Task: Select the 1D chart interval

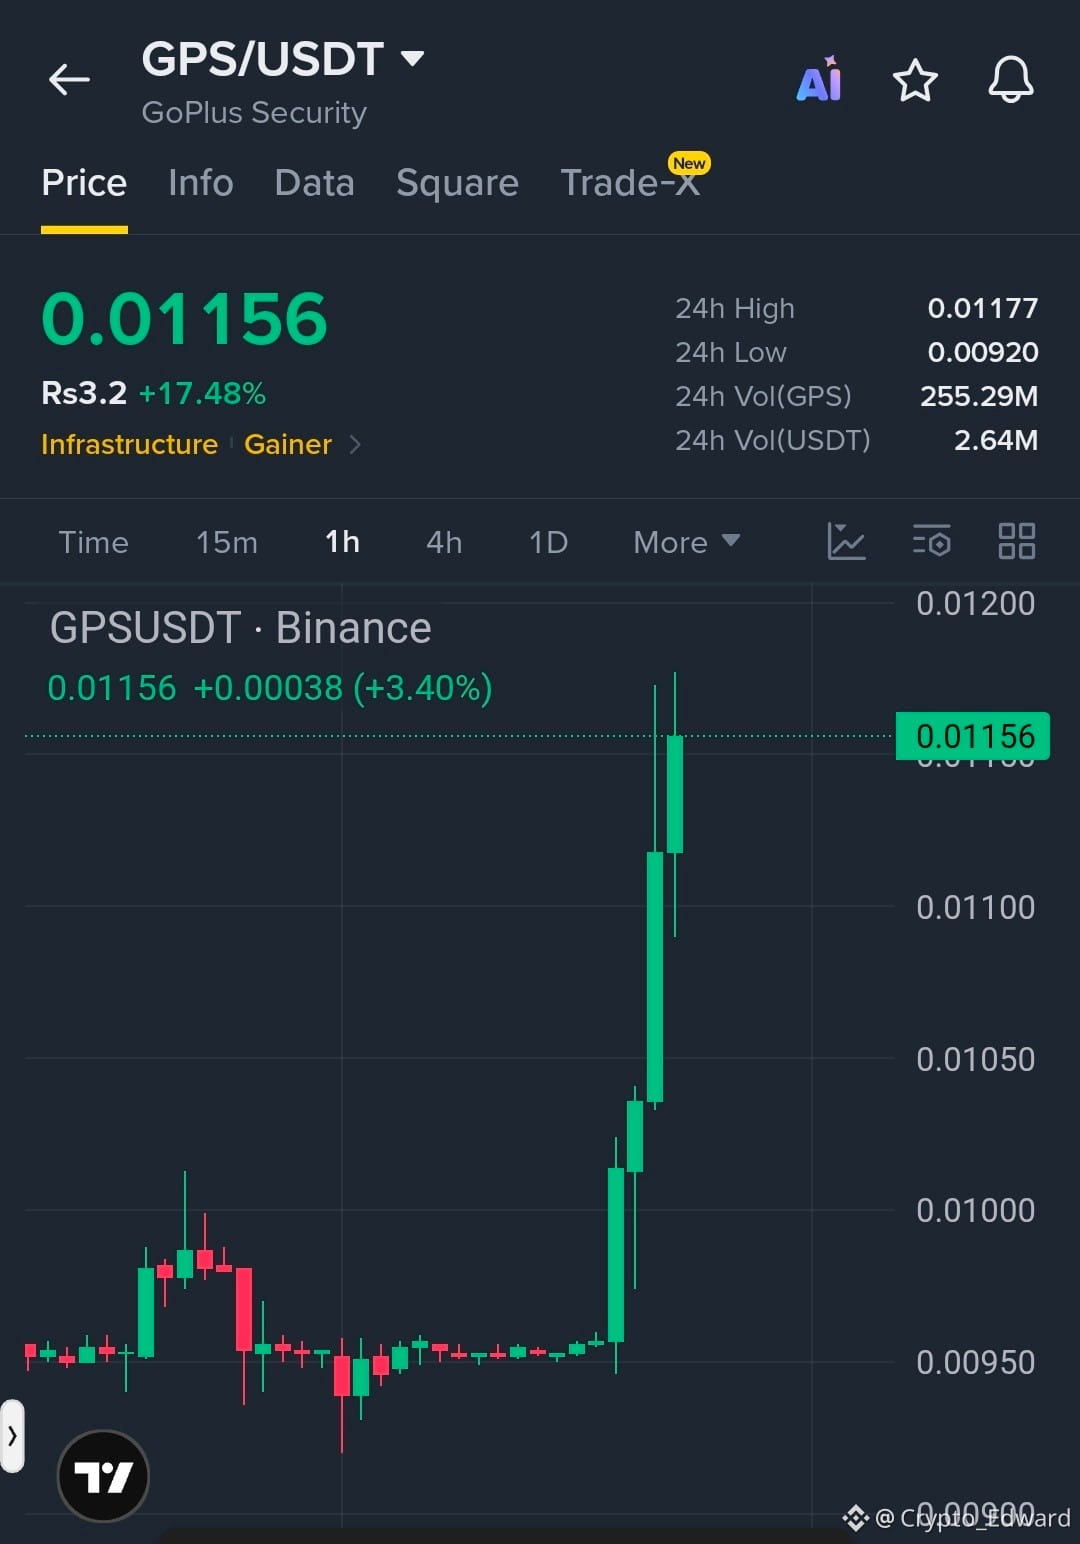Action: [x=548, y=542]
